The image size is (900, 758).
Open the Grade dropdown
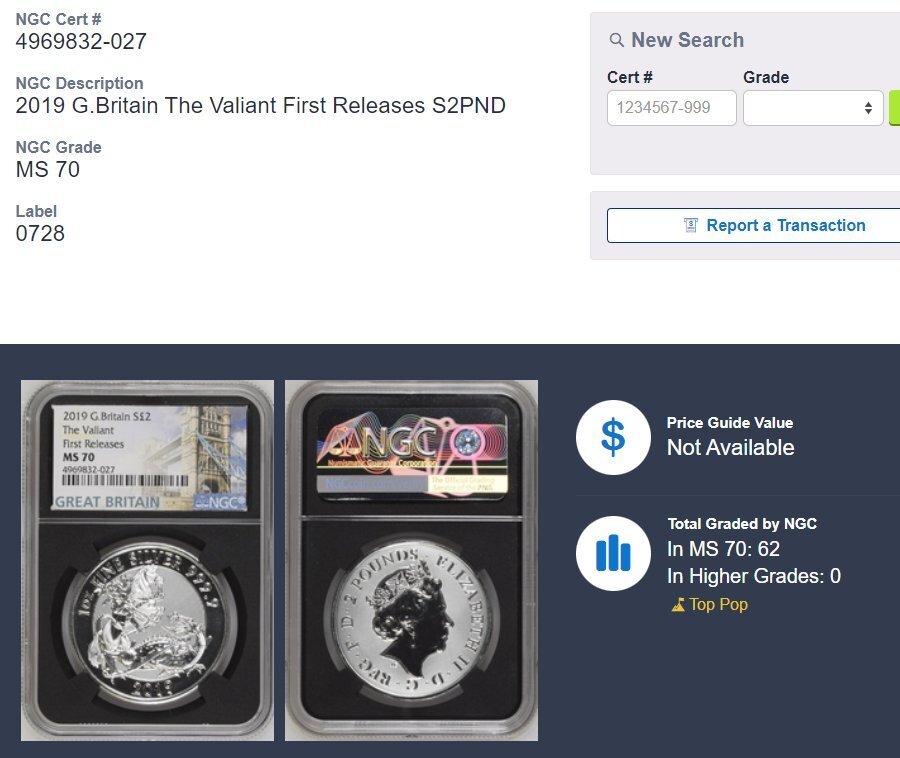pyautogui.click(x=813, y=108)
